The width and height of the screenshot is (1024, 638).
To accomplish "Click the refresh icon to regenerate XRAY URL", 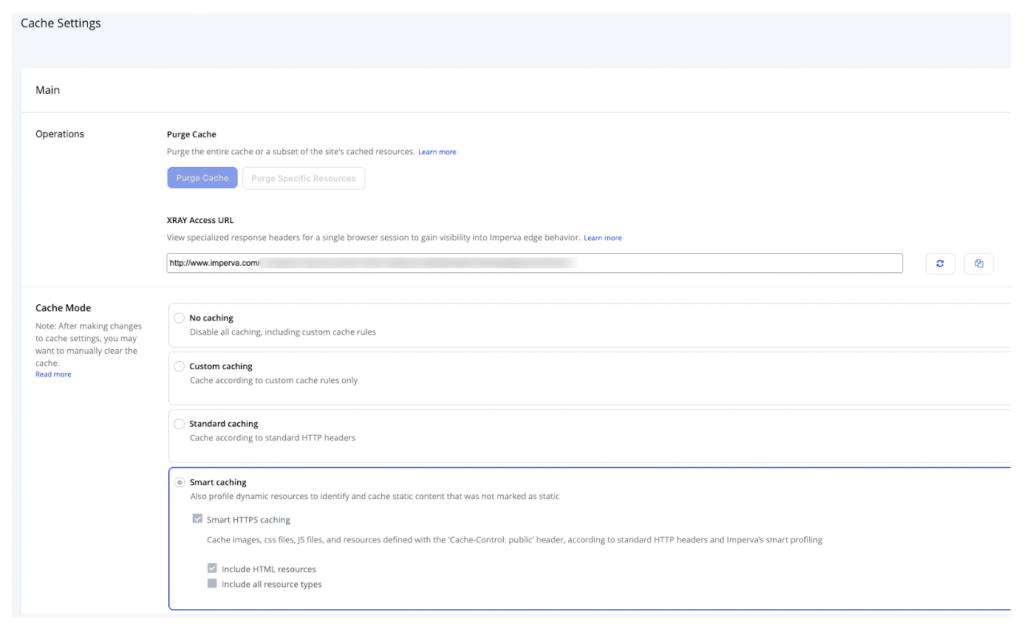I will coord(941,263).
